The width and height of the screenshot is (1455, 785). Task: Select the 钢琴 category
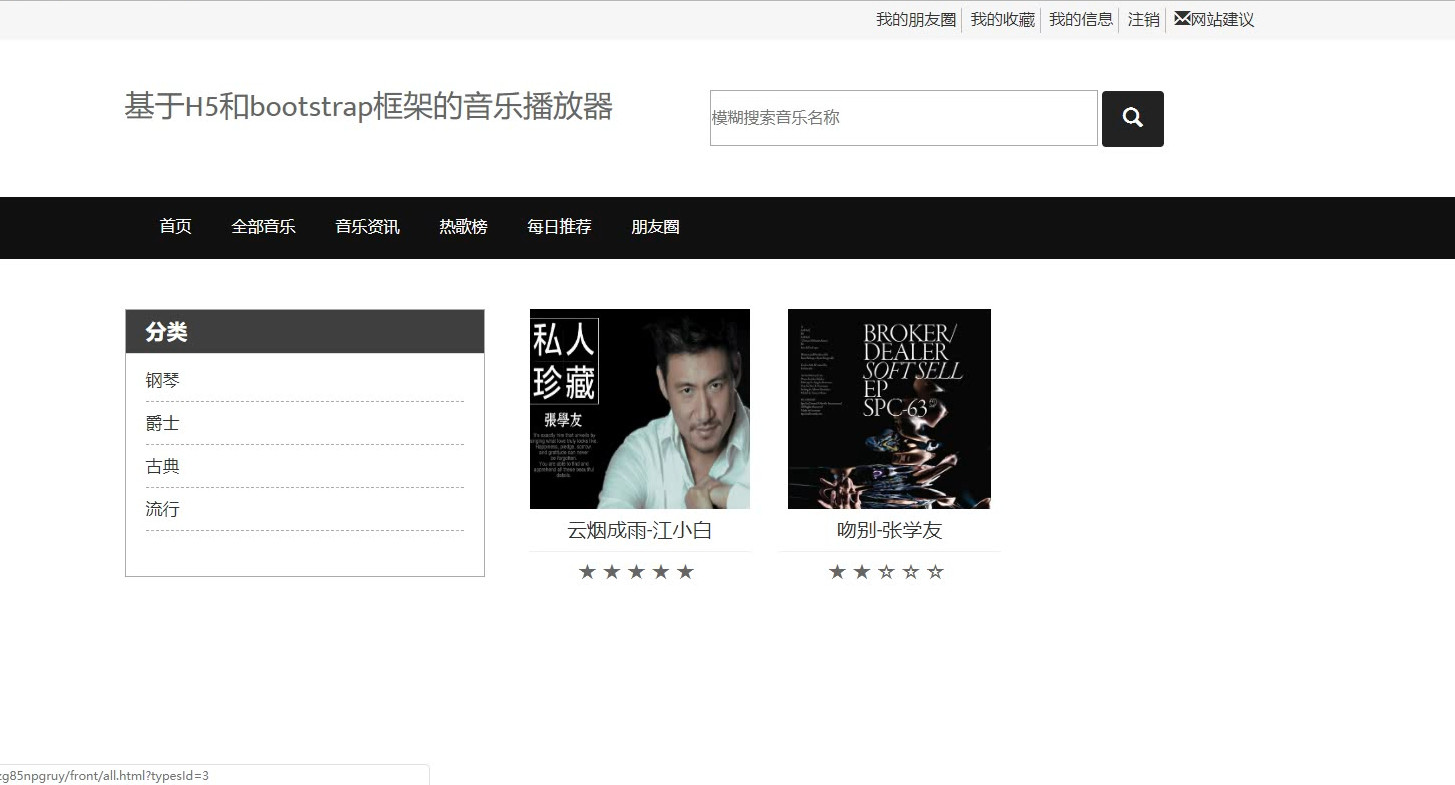click(x=162, y=381)
